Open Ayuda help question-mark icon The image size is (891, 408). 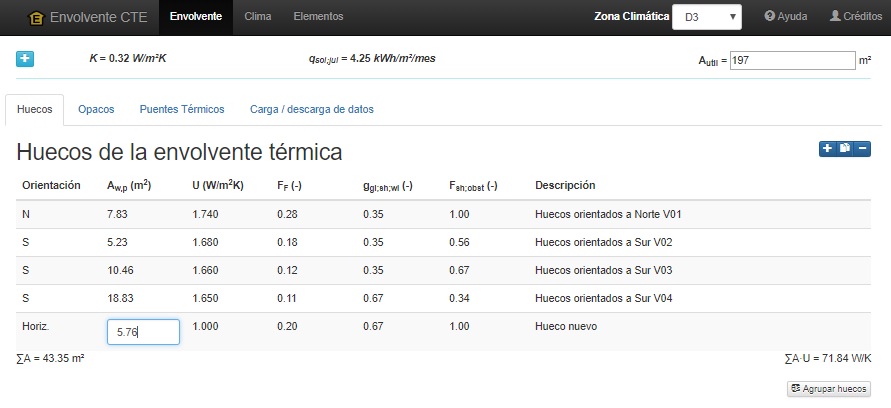point(769,16)
